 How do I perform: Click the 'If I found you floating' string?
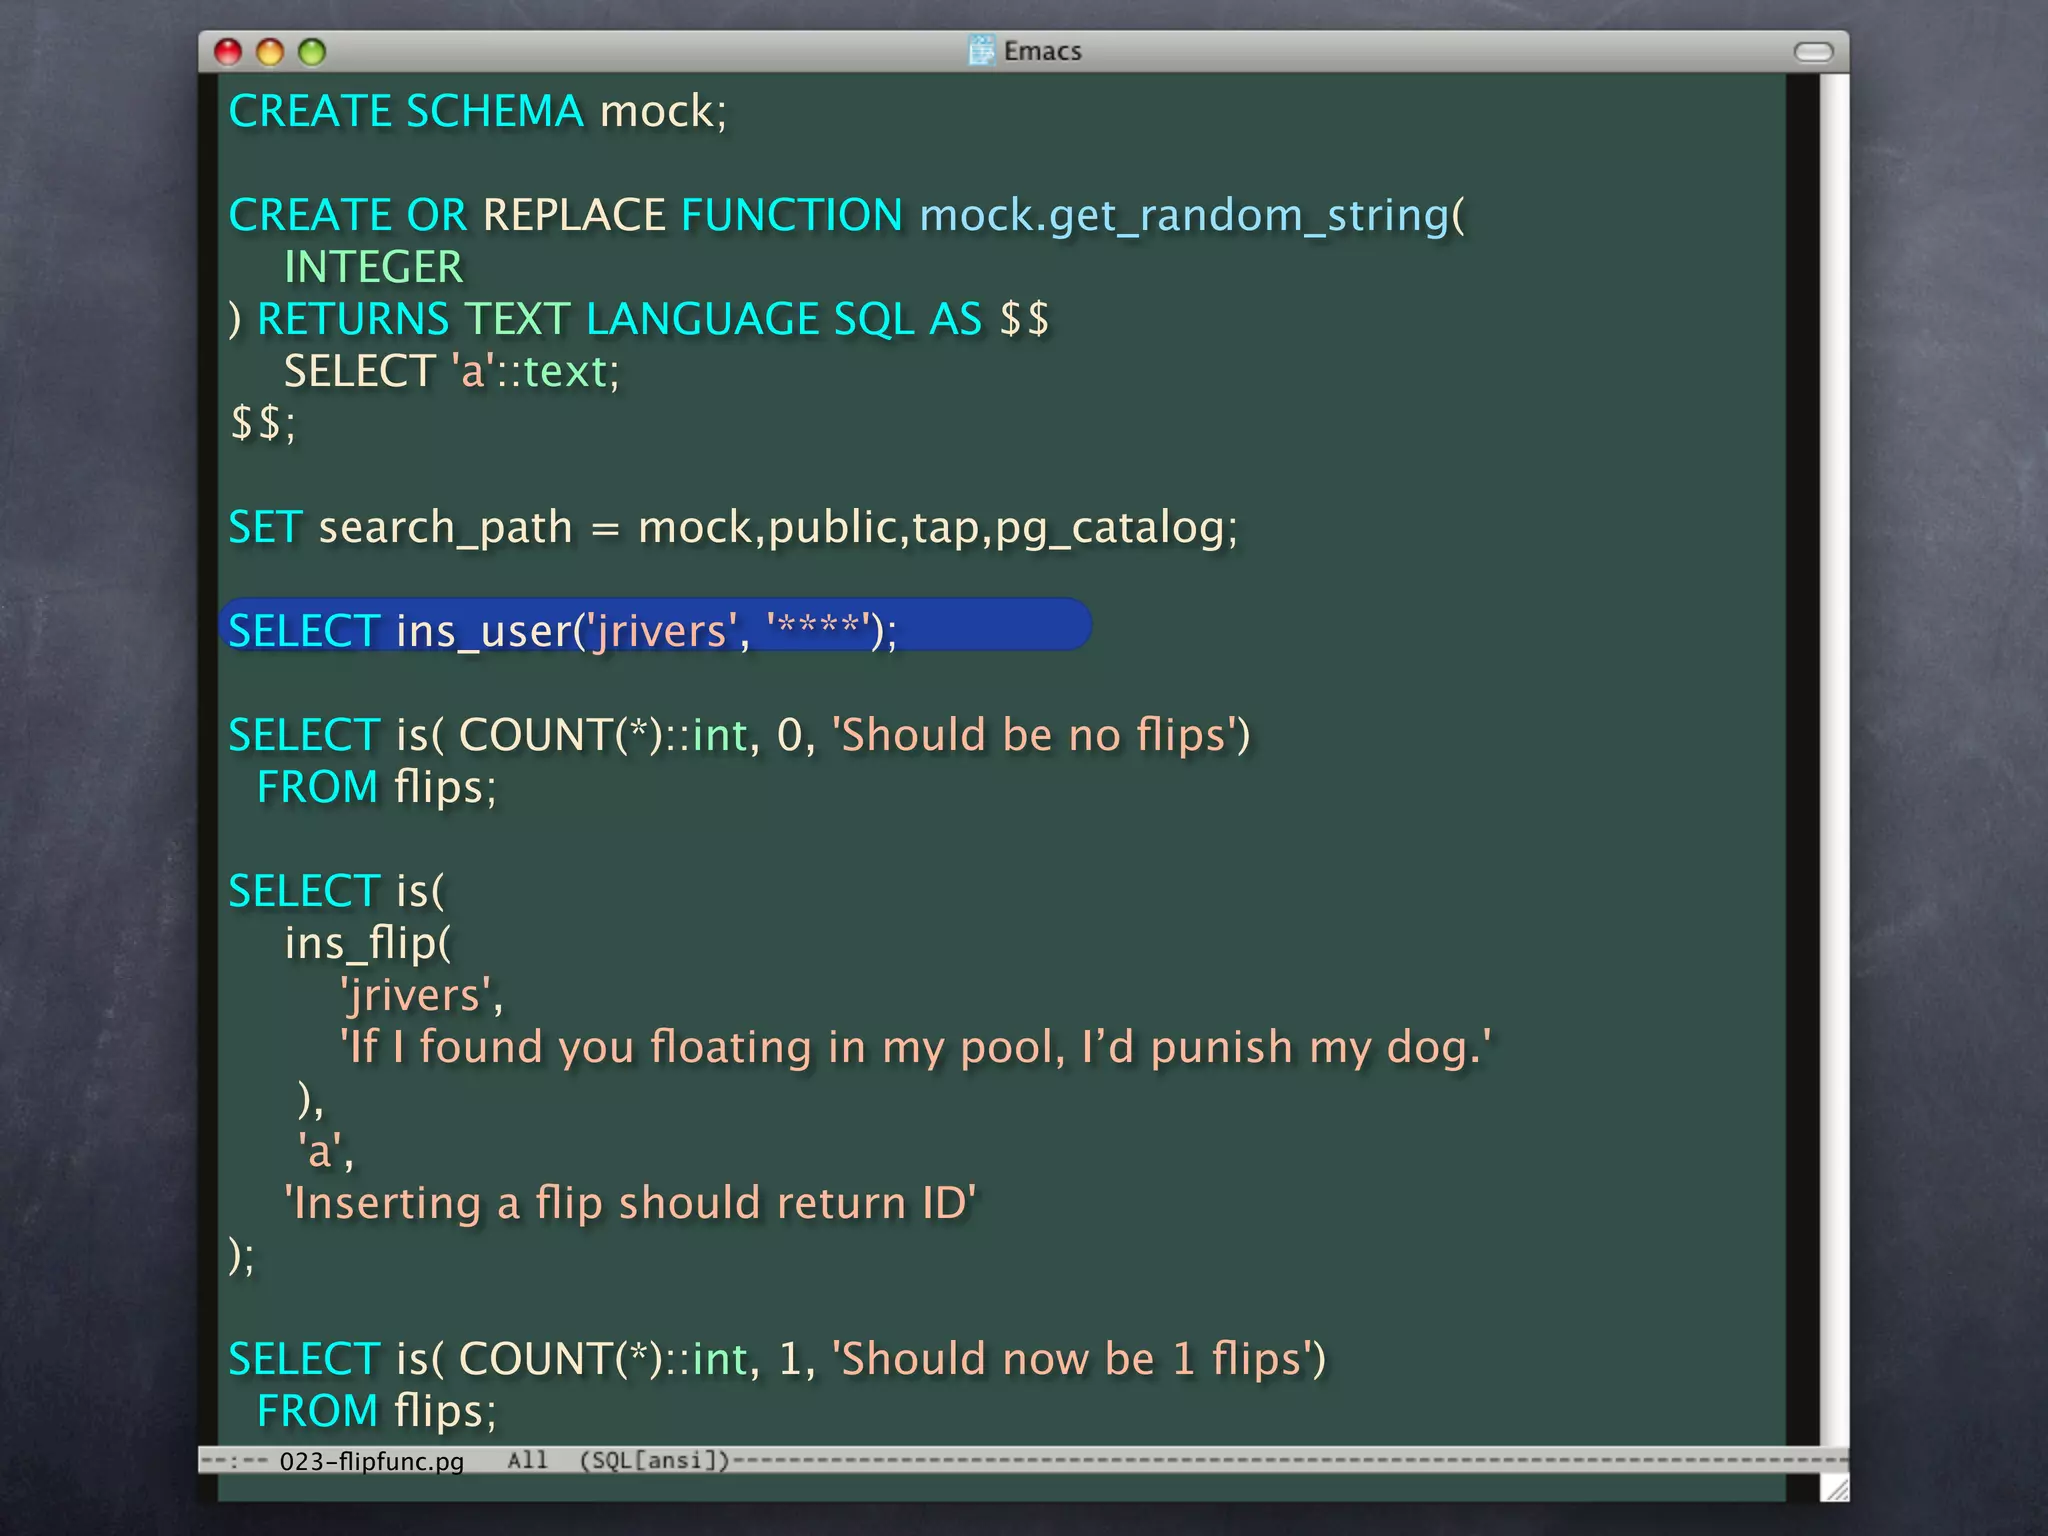point(915,1047)
